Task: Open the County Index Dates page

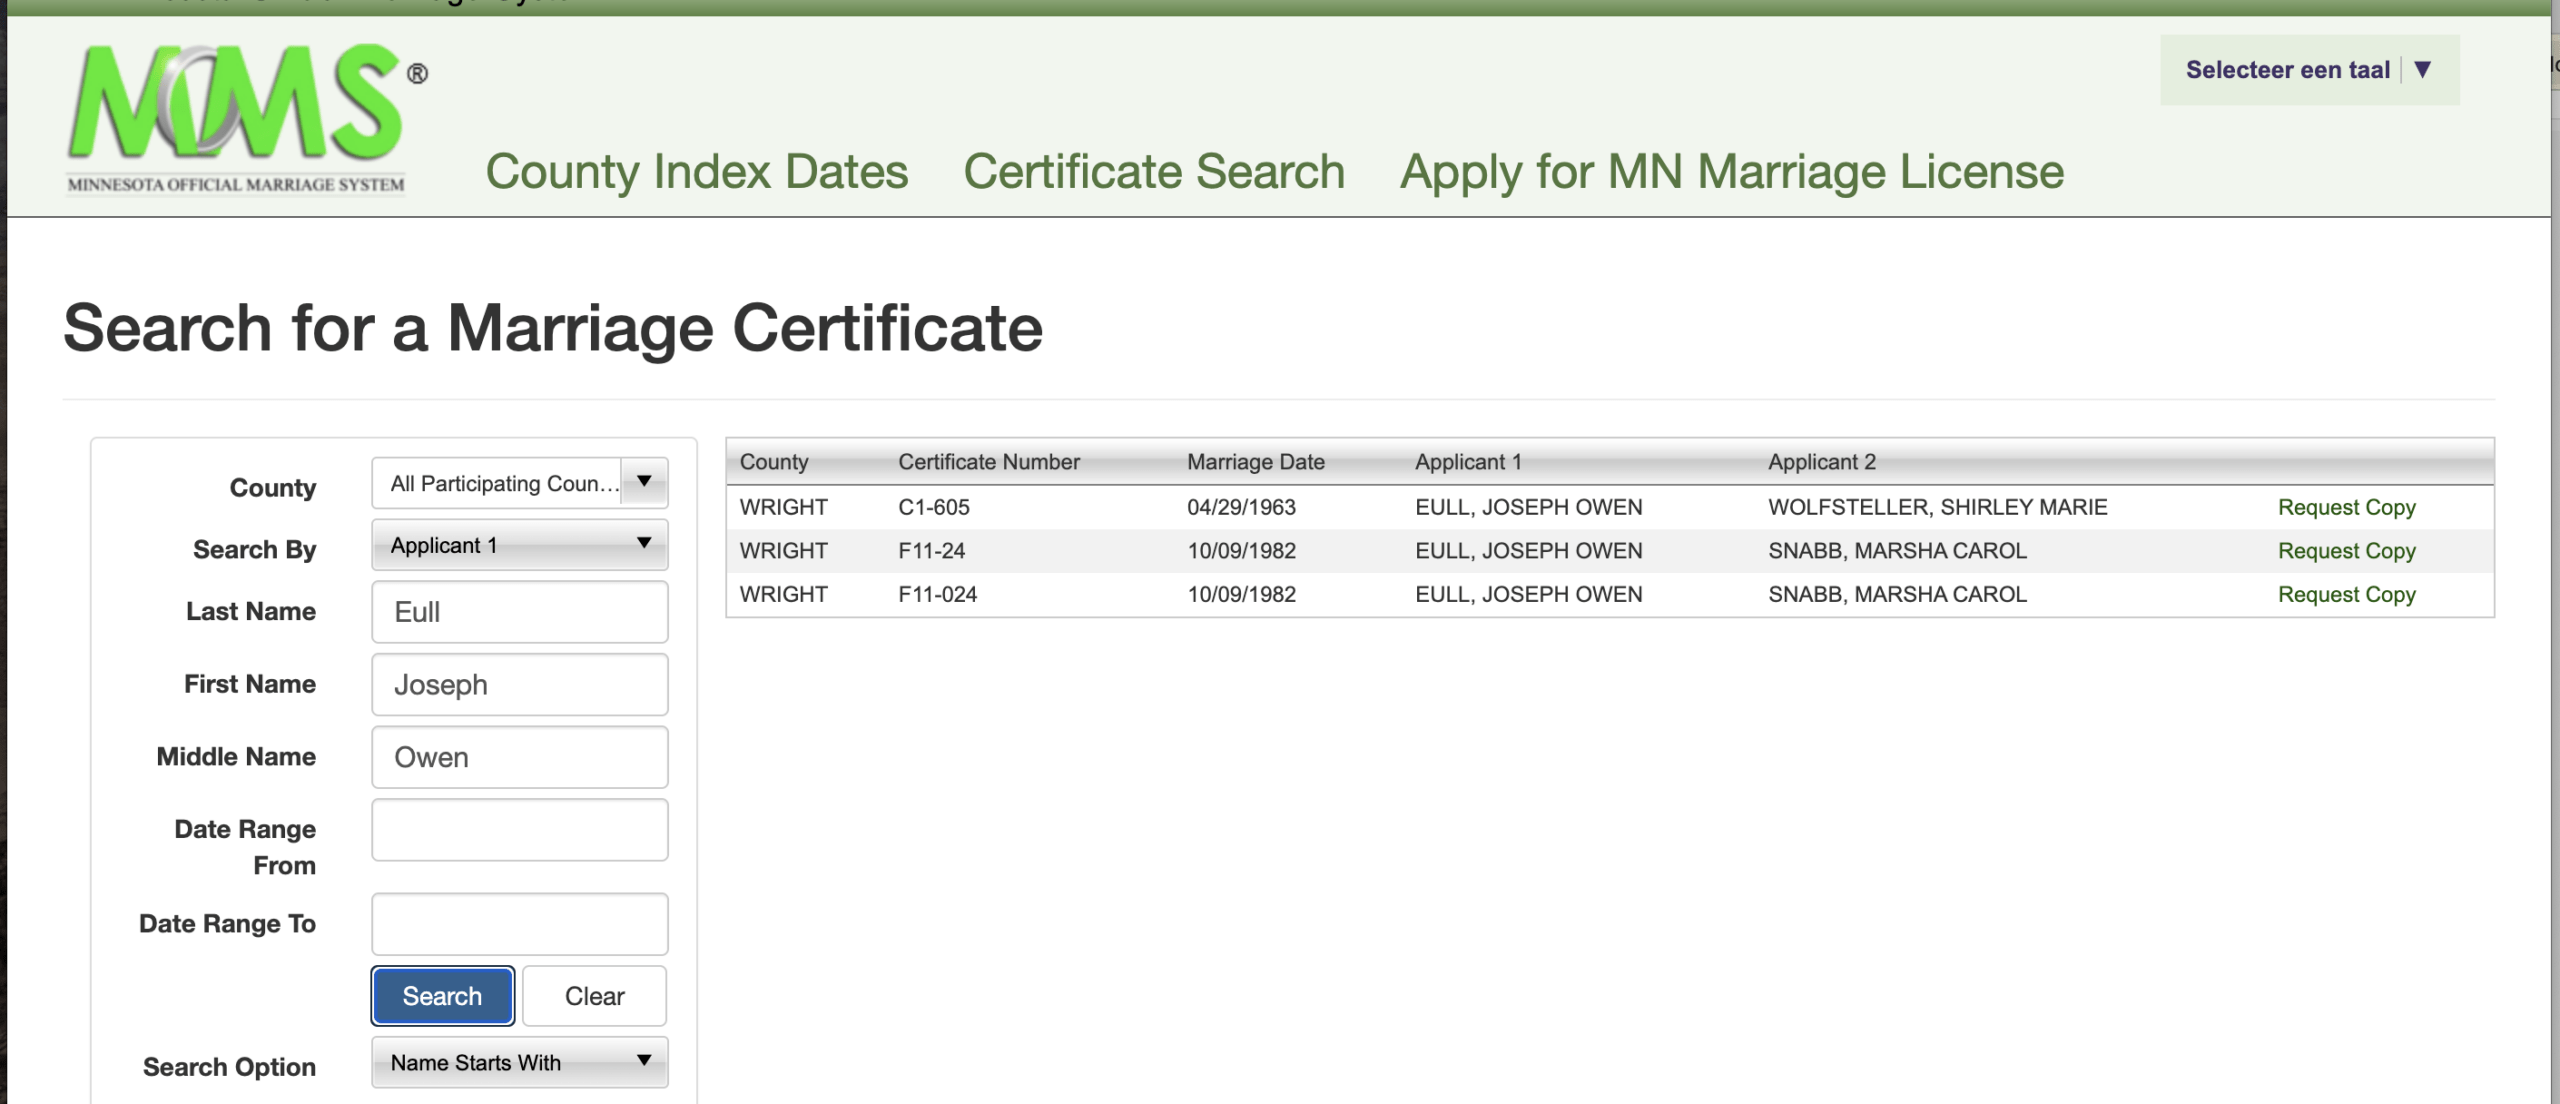Action: pos(696,172)
